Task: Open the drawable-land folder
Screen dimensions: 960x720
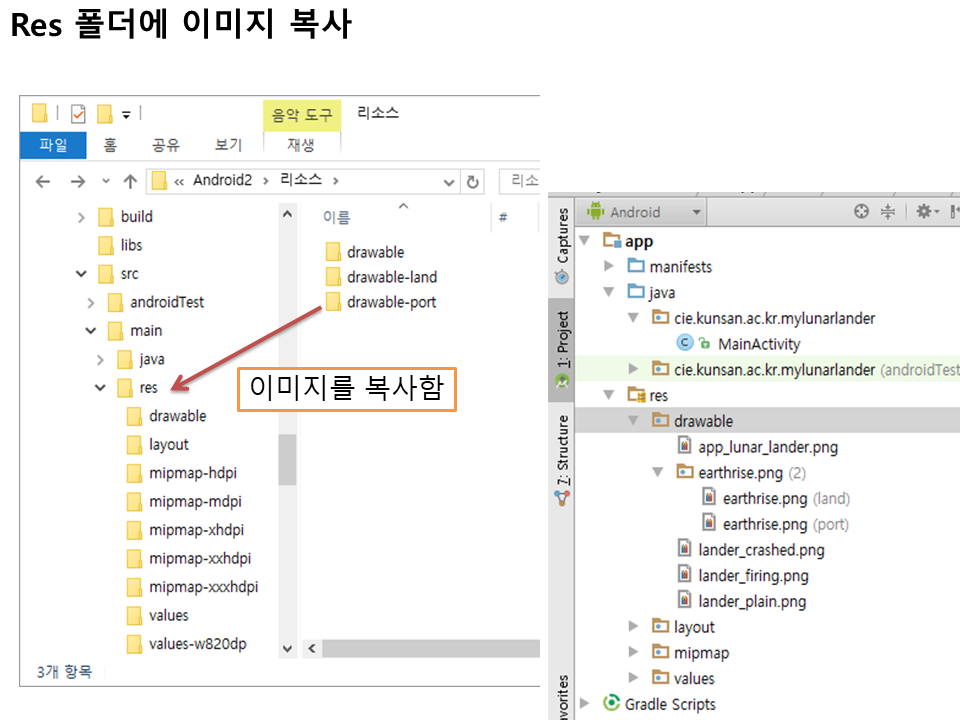Action: pos(391,277)
